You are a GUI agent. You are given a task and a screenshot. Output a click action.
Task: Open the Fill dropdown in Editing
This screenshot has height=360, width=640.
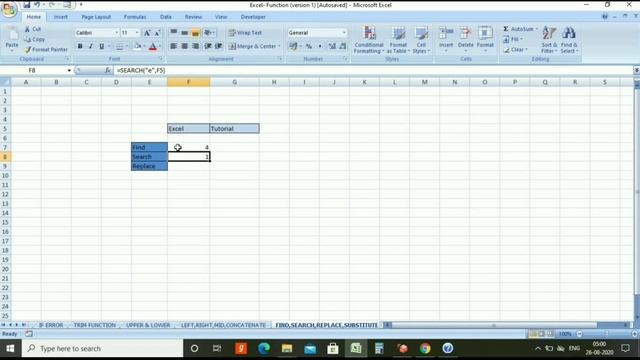513,39
